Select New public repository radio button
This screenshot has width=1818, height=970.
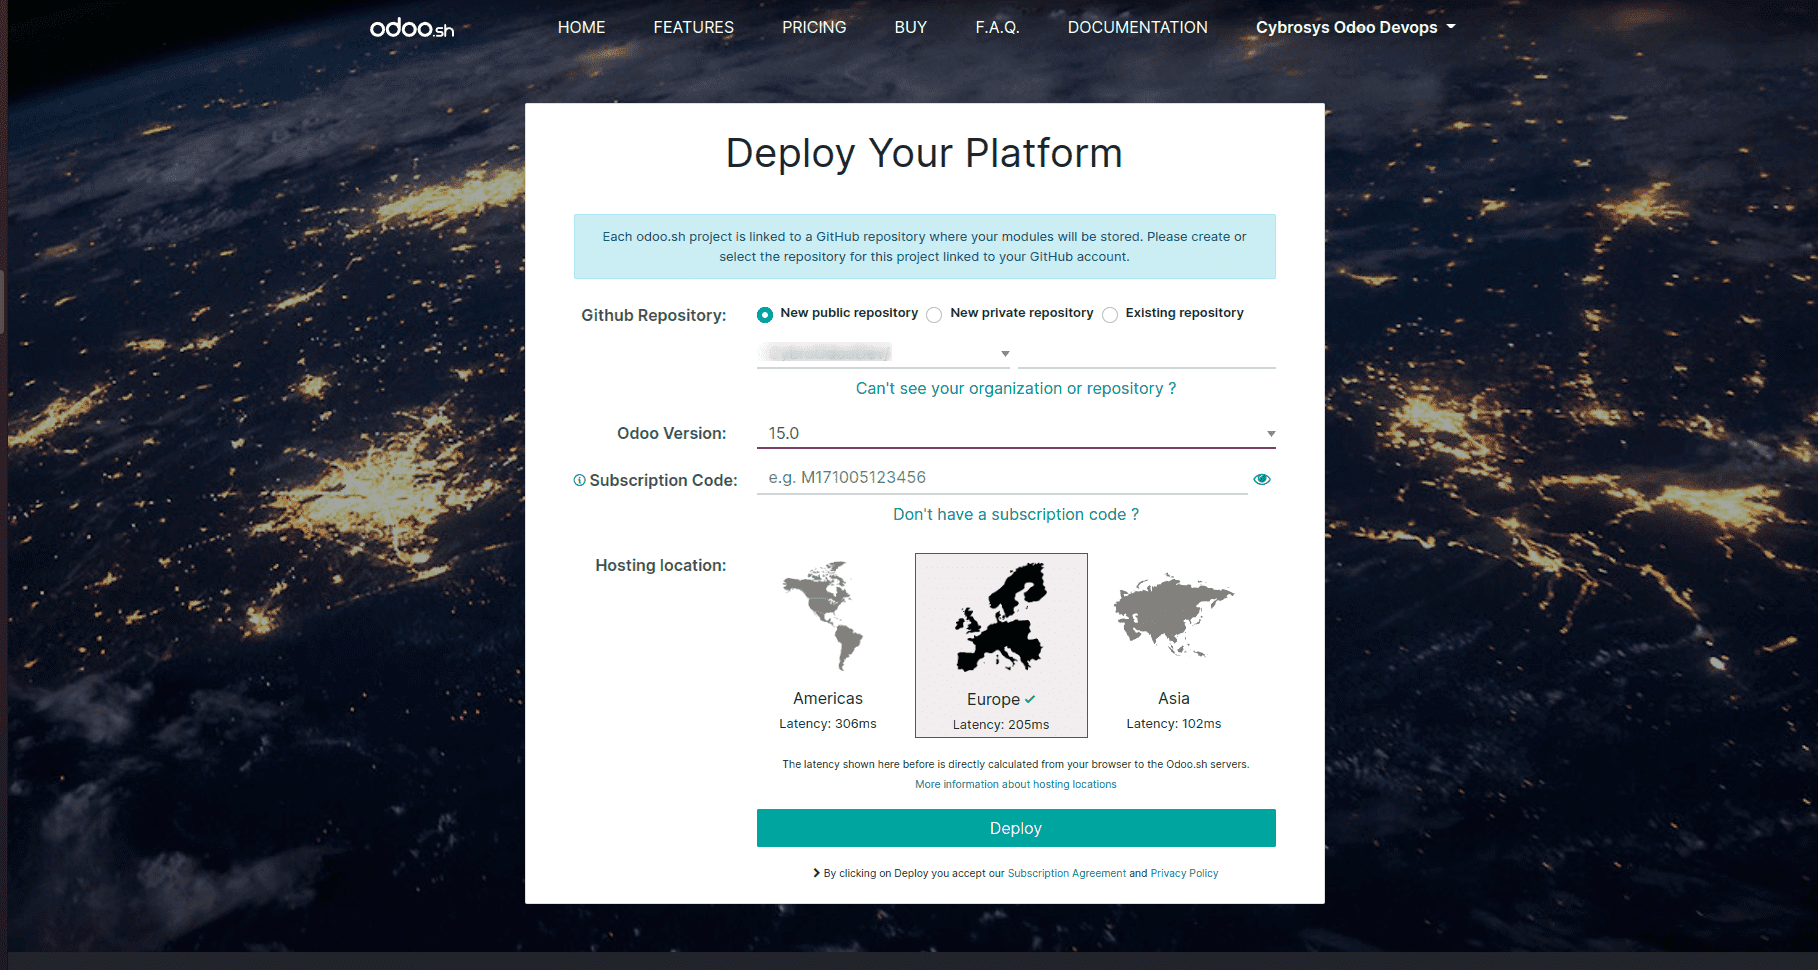(x=765, y=315)
